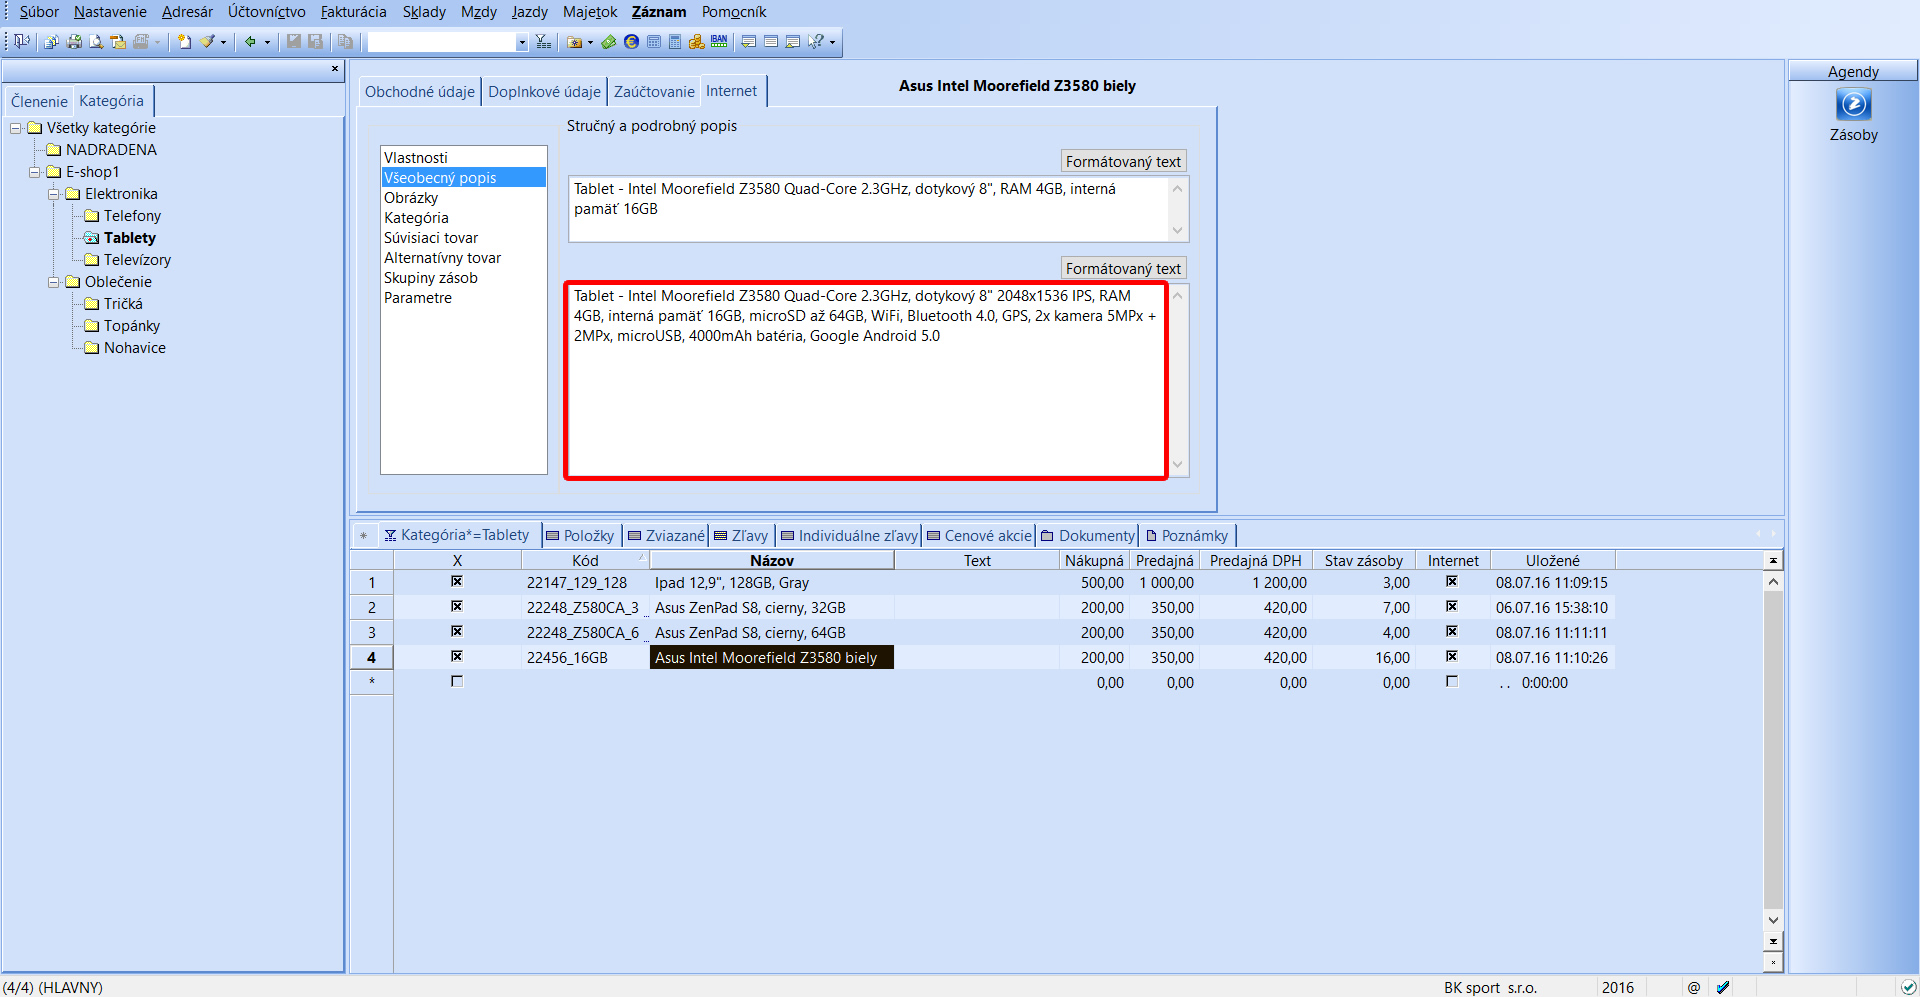Image resolution: width=1920 pixels, height=997 pixels.
Task: Click lower Formátovaný text button
Action: pyautogui.click(x=1123, y=268)
